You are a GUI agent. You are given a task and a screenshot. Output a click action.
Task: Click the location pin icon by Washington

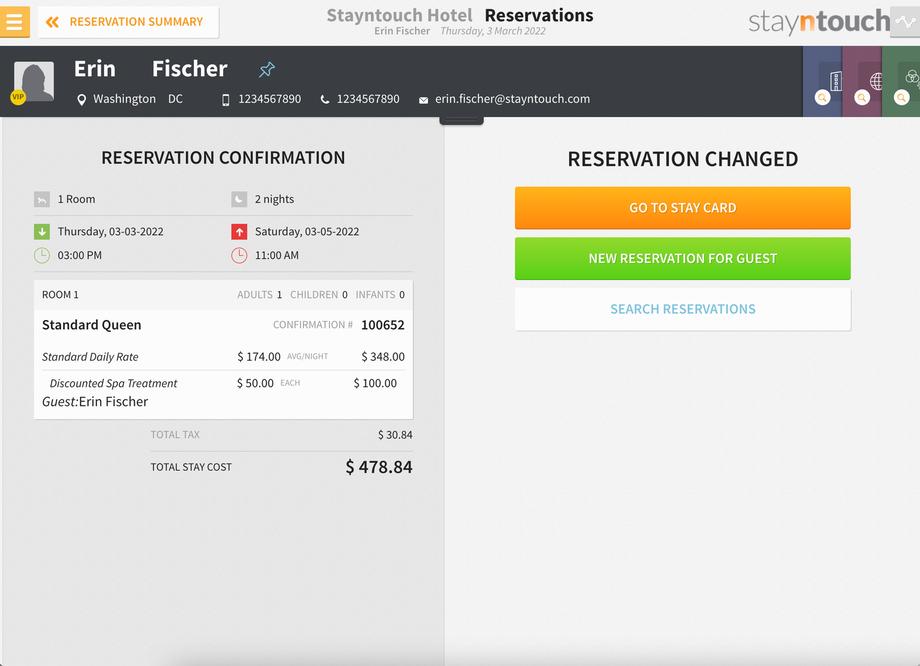click(x=82, y=100)
